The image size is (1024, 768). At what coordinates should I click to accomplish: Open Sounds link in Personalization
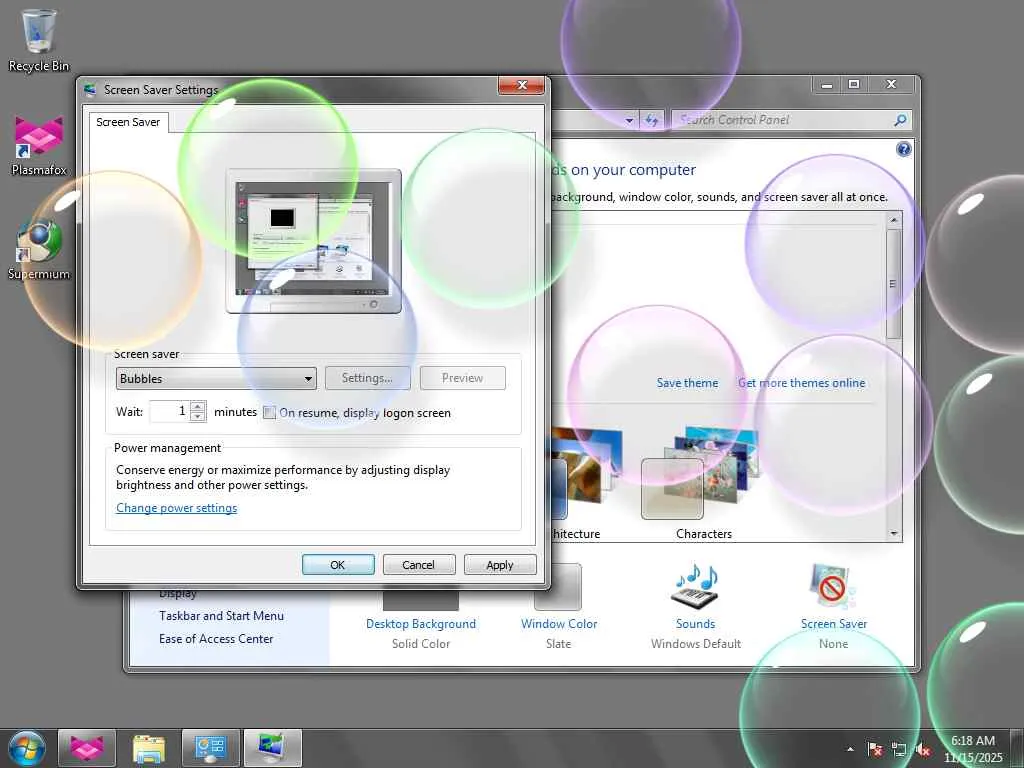tap(696, 624)
